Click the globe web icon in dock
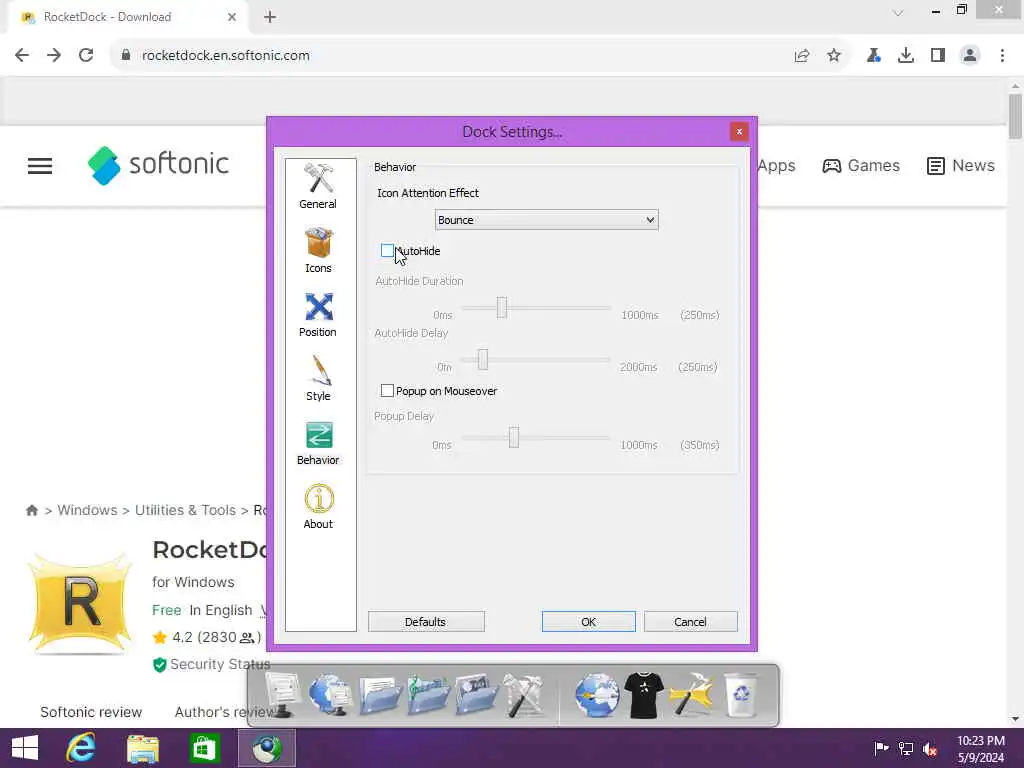This screenshot has width=1024, height=768. click(596, 696)
